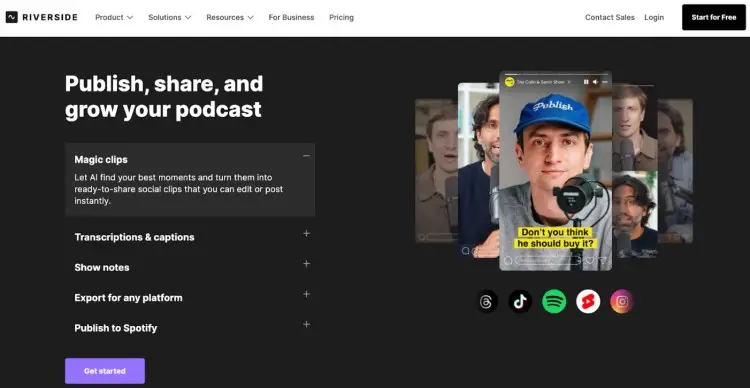Image resolution: width=750 pixels, height=388 pixels.
Task: Click the yellow show avatar in clip
Action: coord(509,82)
